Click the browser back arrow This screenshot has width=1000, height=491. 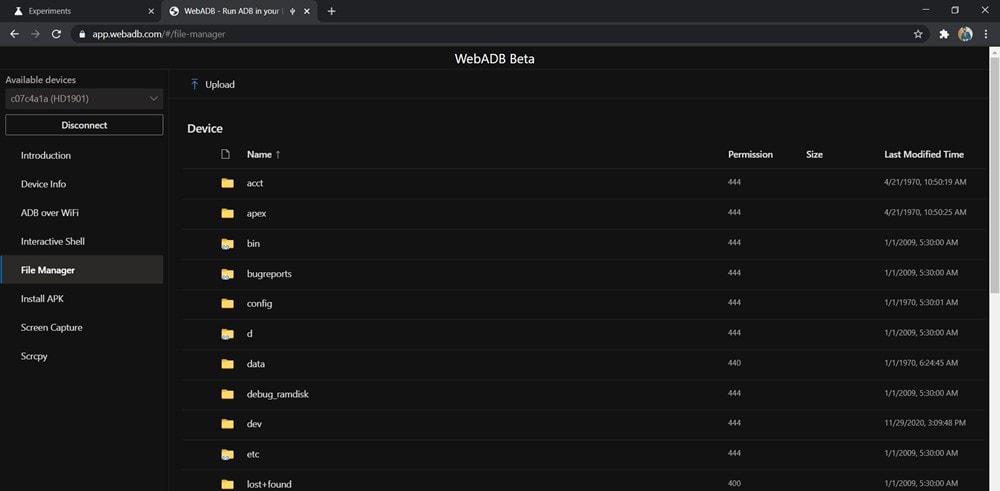[15, 34]
